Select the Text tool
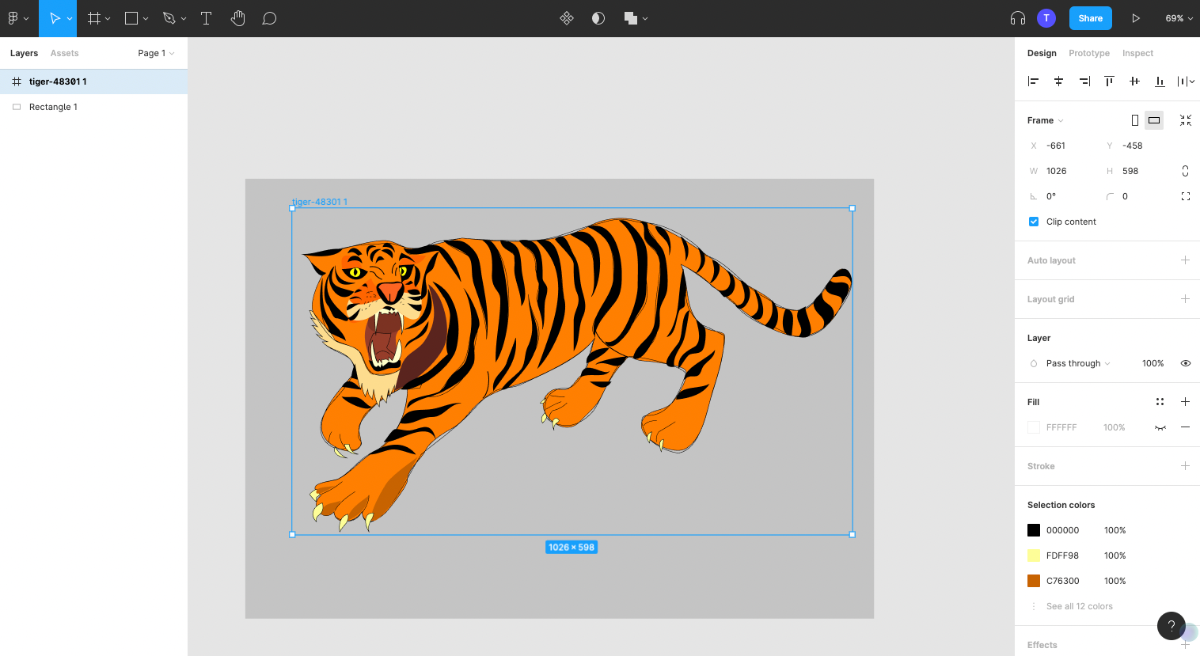The image size is (1200, 656). pos(206,17)
